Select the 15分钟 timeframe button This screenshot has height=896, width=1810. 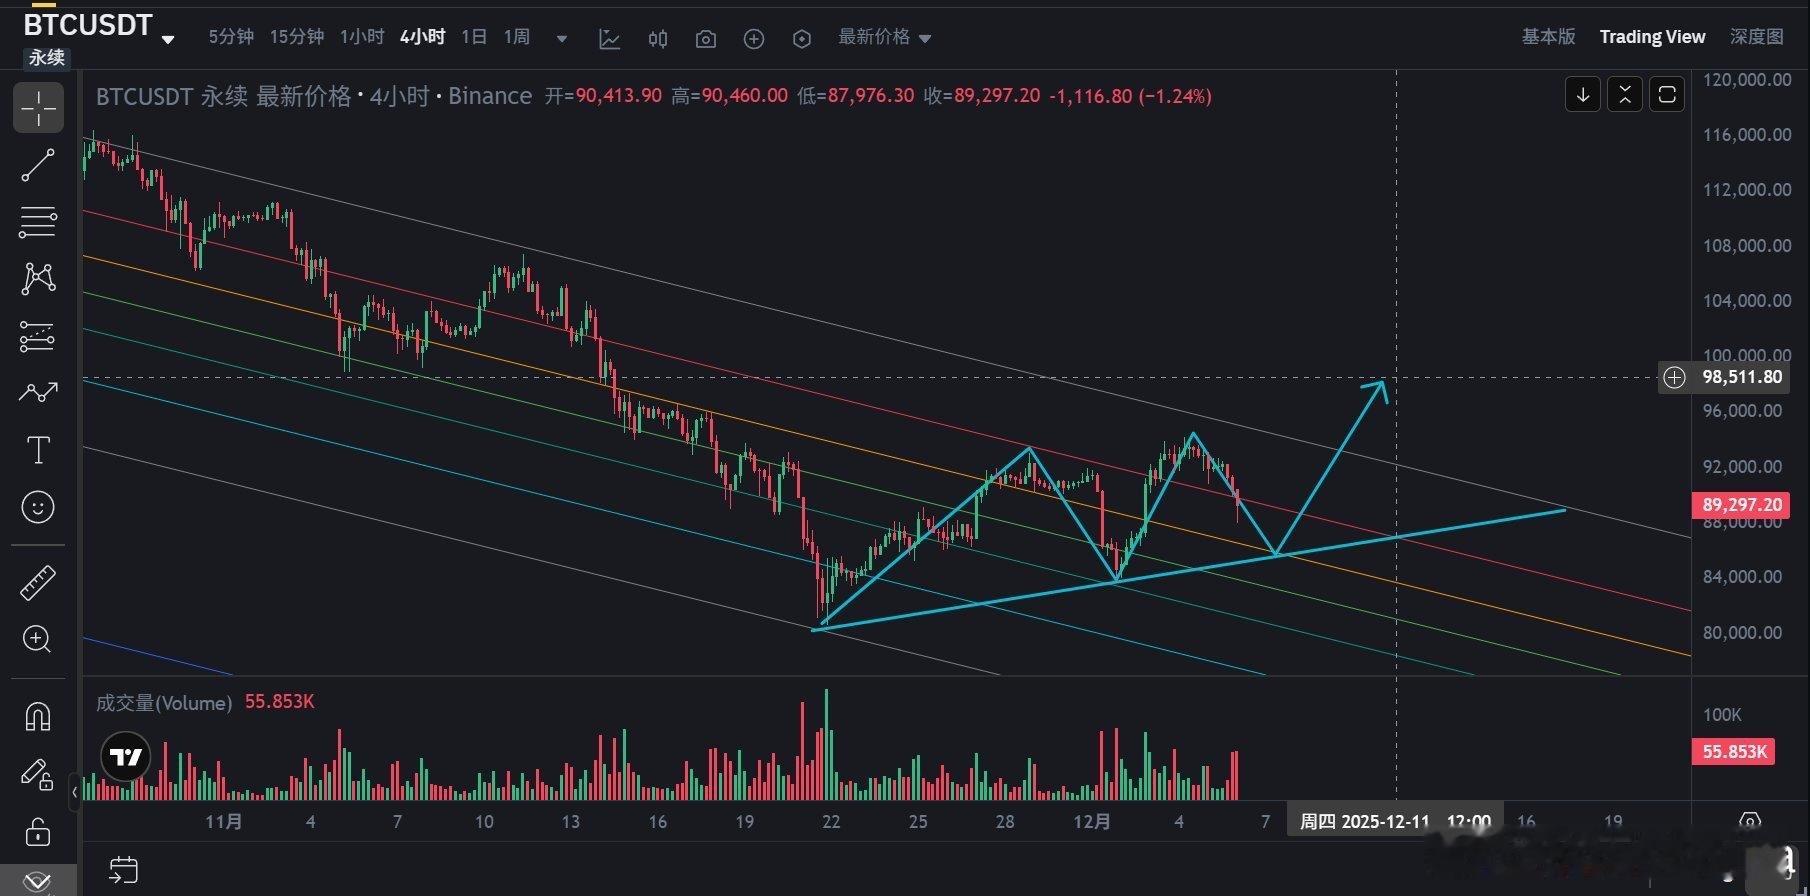[297, 37]
